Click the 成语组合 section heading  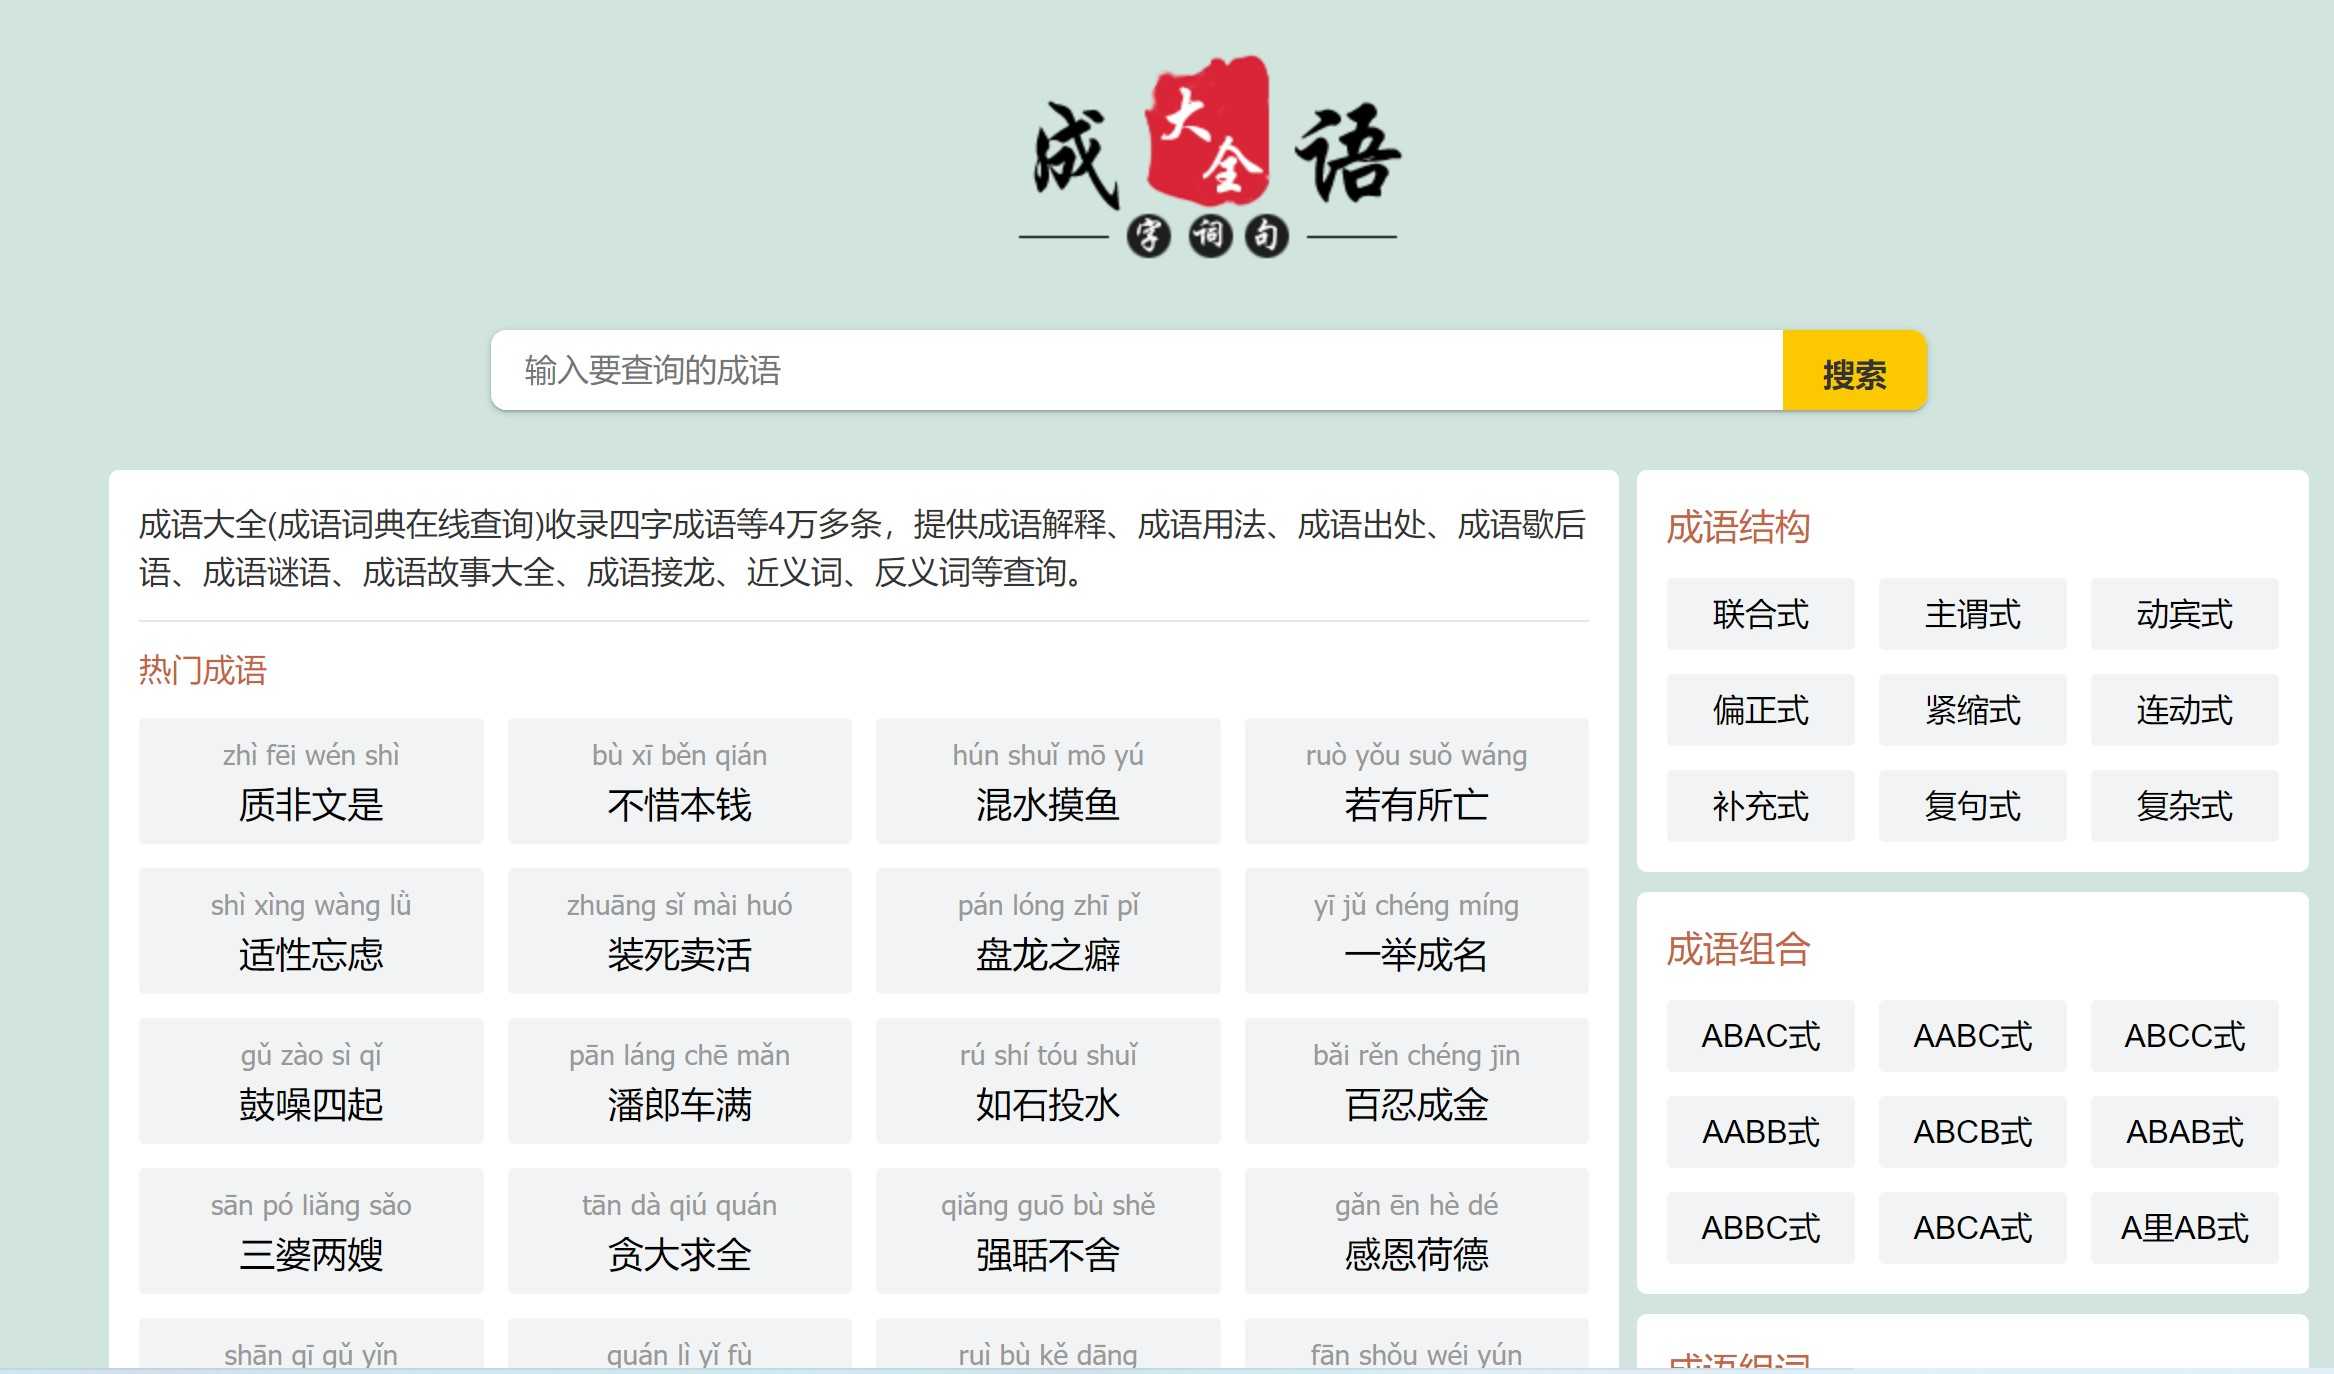tap(1738, 949)
